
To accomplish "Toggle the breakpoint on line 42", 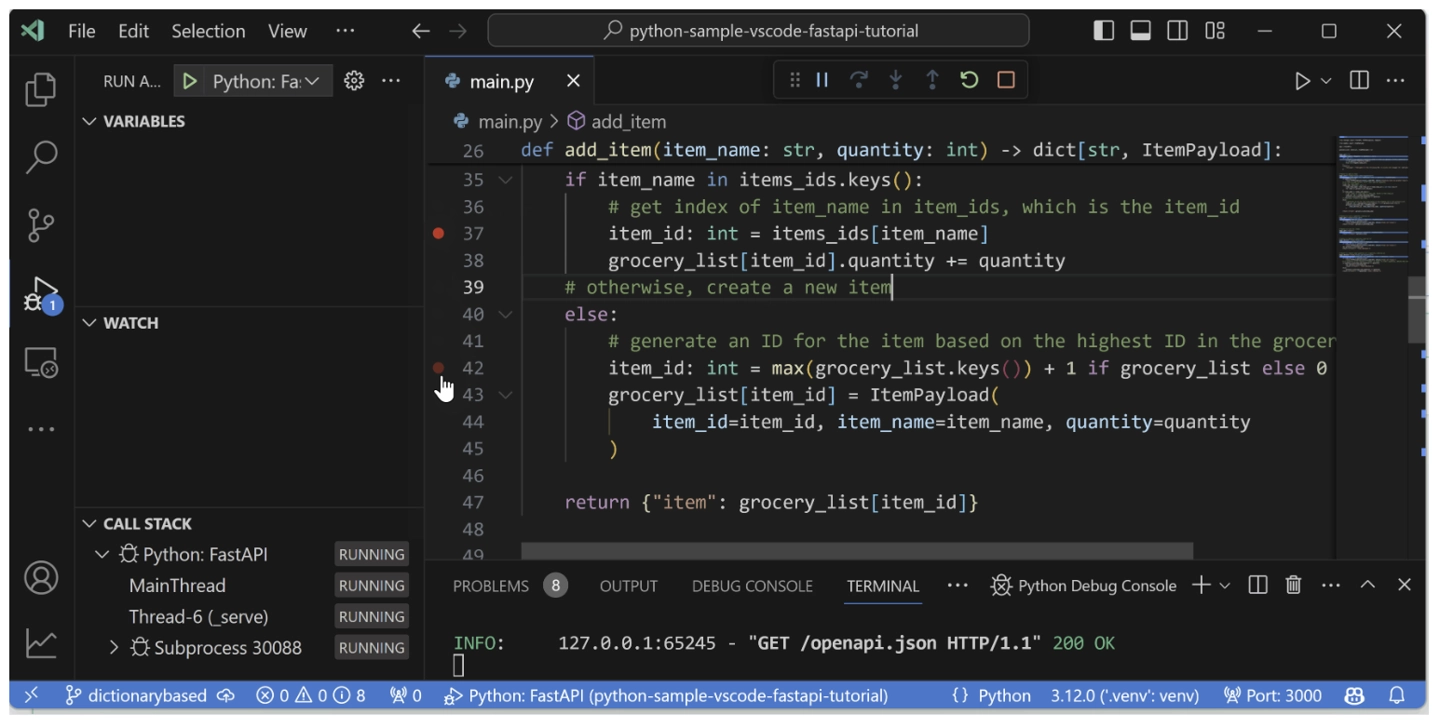I will pyautogui.click(x=438, y=368).
